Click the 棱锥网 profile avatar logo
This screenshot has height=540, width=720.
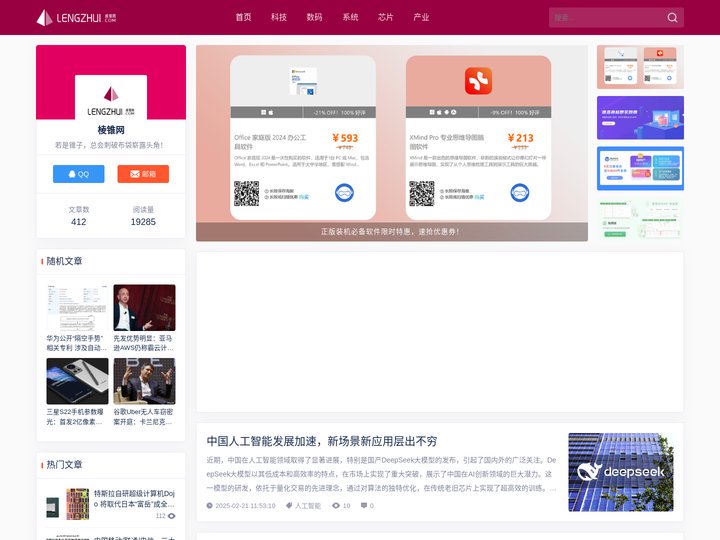tap(111, 98)
